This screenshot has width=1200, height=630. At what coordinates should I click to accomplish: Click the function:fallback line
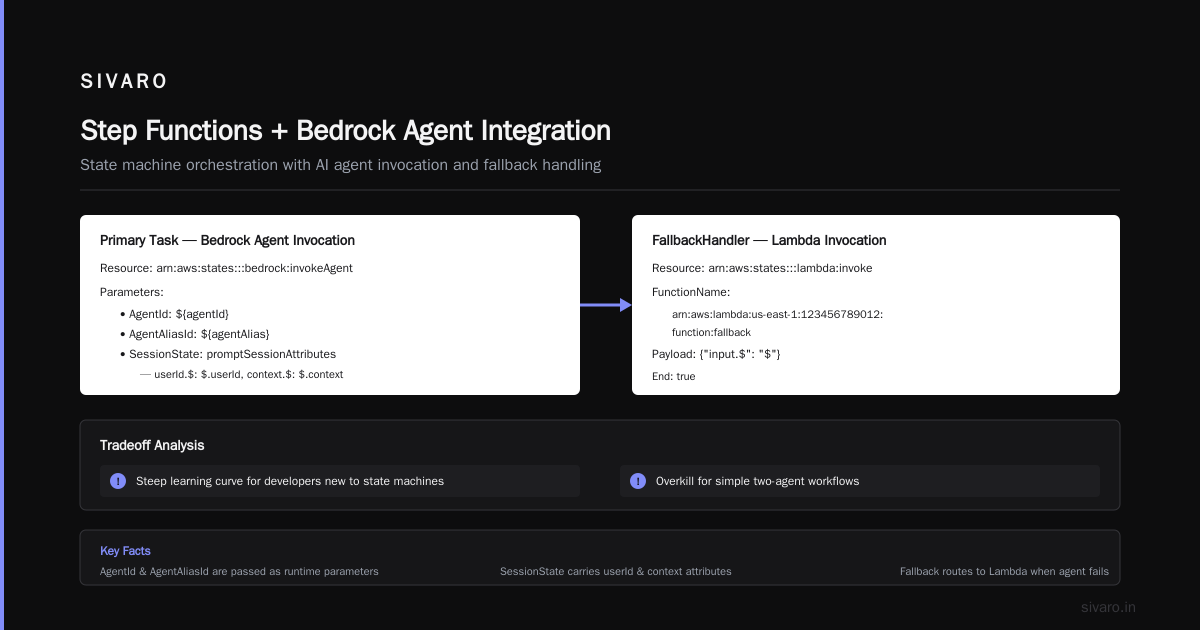pyautogui.click(x=711, y=332)
